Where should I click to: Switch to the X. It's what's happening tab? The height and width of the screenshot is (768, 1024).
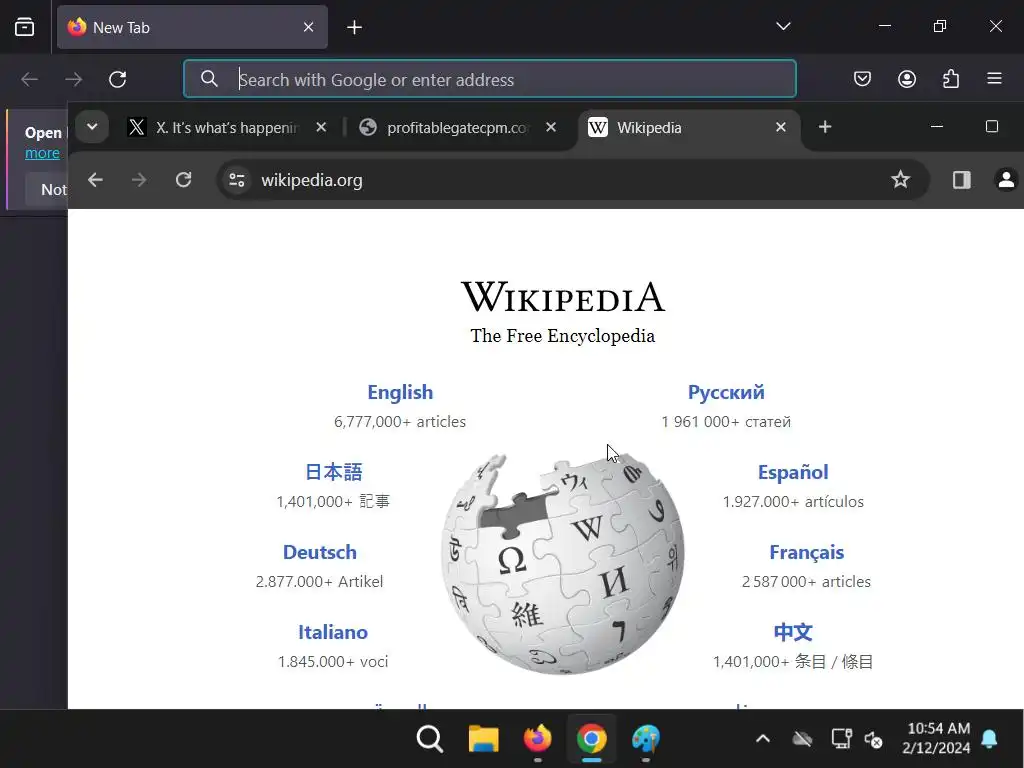(227, 127)
